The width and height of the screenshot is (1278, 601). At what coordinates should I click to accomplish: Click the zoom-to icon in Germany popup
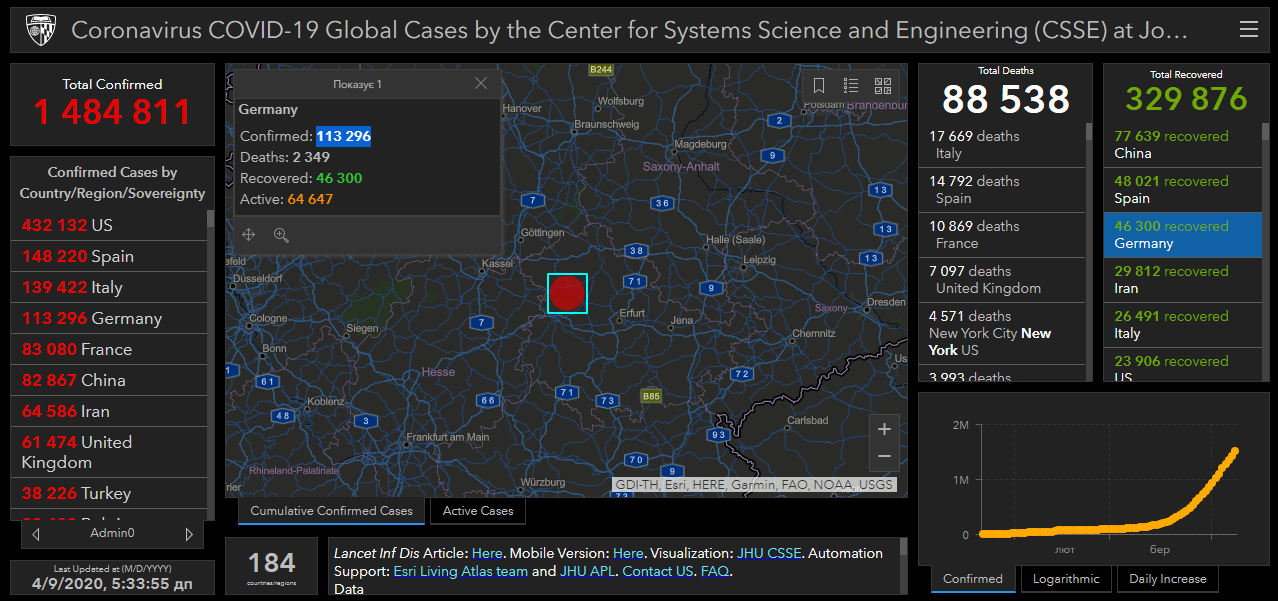[281, 235]
